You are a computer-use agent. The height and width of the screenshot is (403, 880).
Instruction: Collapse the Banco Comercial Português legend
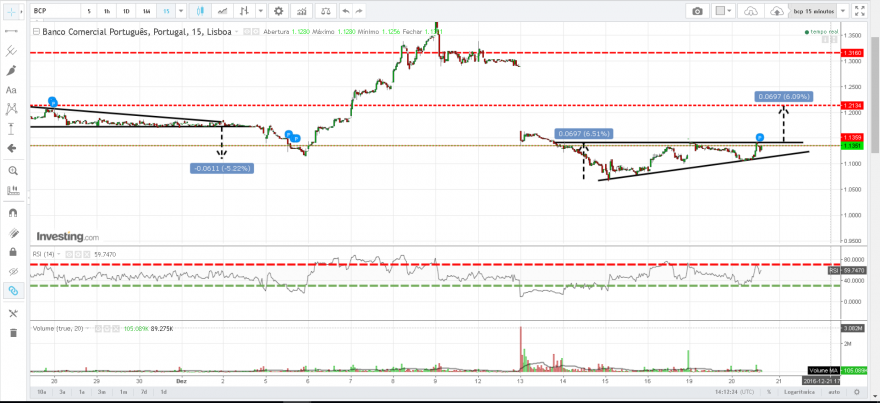pos(36,32)
